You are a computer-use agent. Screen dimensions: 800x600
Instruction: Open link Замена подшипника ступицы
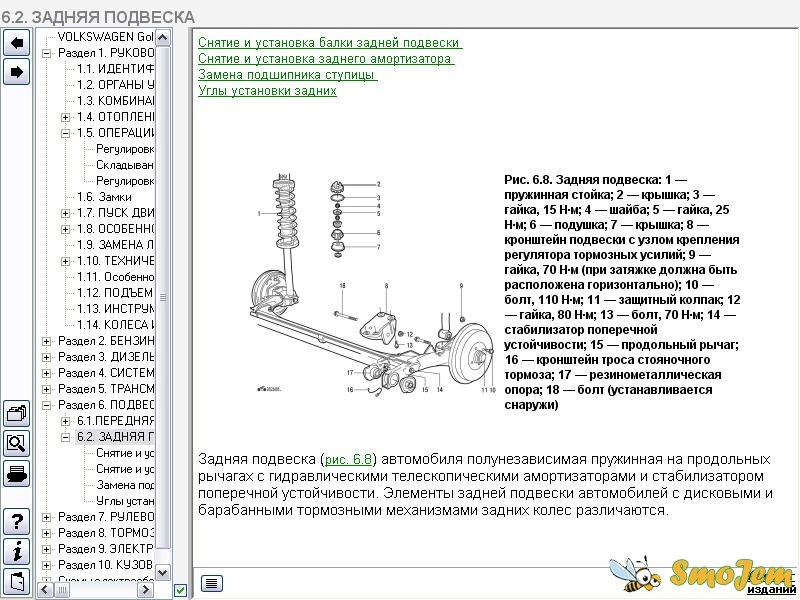[x=287, y=74]
